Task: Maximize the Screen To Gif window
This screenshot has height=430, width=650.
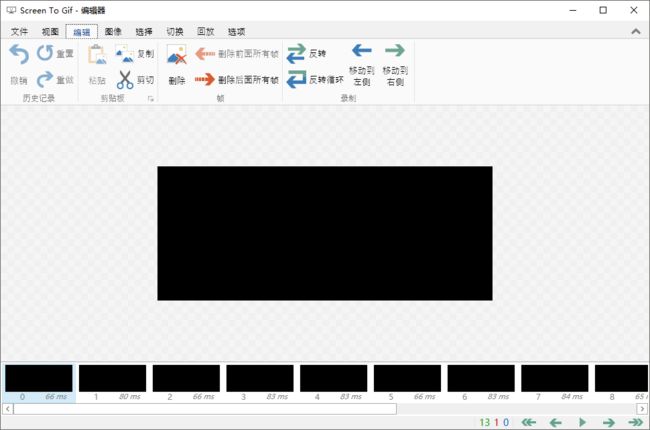Action: [603, 10]
